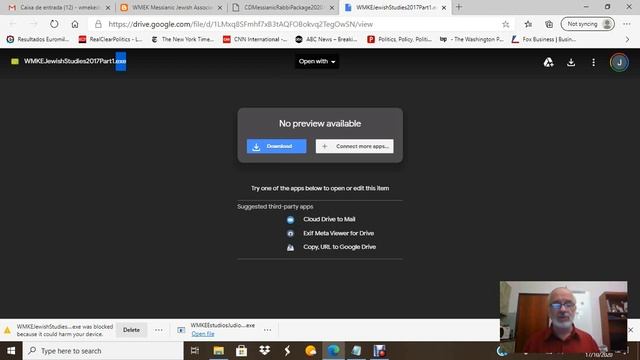Viewport: 640px width, 360px height.
Task: Open Microsoft Store from taskbar
Action: click(242, 351)
